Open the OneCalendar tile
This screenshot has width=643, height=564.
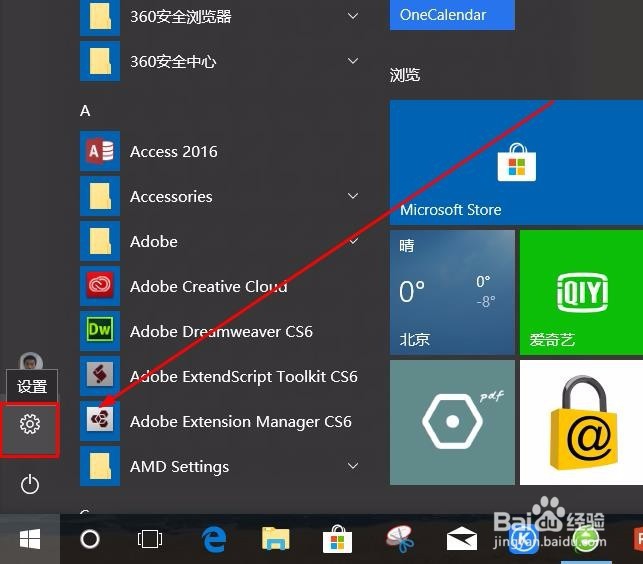pos(452,15)
